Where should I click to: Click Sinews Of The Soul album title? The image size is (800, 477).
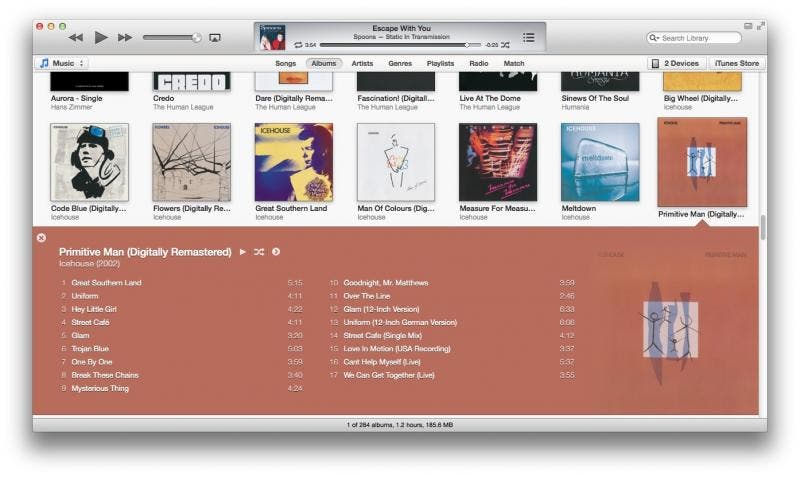(595, 98)
